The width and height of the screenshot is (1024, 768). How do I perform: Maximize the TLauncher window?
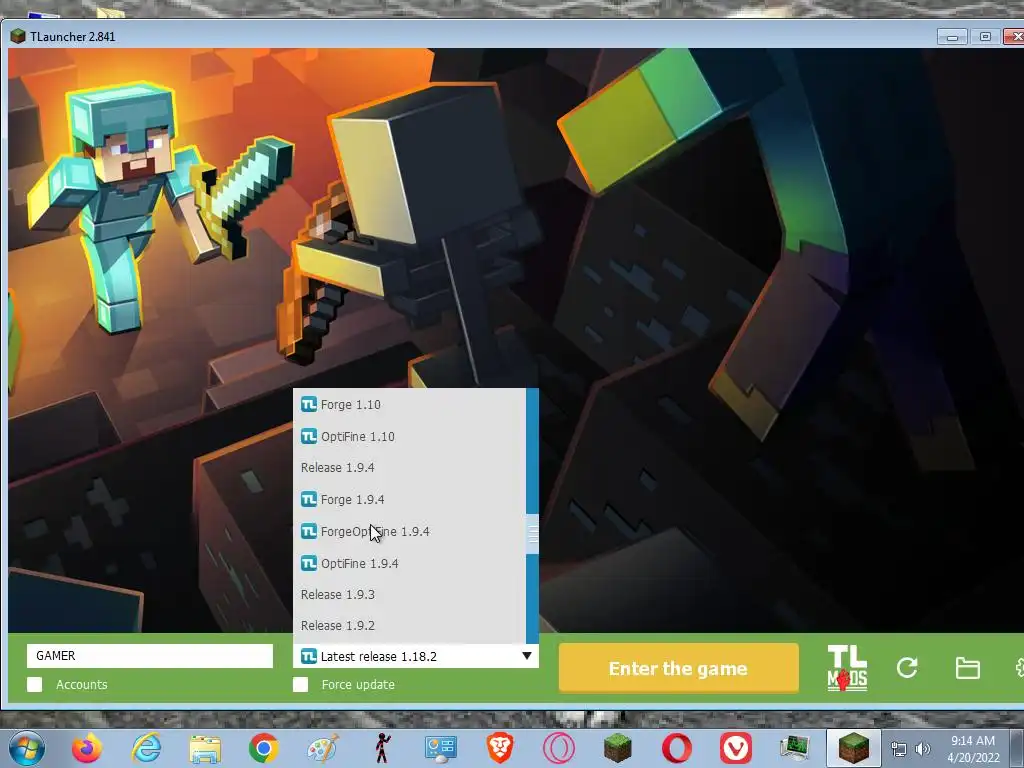point(985,37)
